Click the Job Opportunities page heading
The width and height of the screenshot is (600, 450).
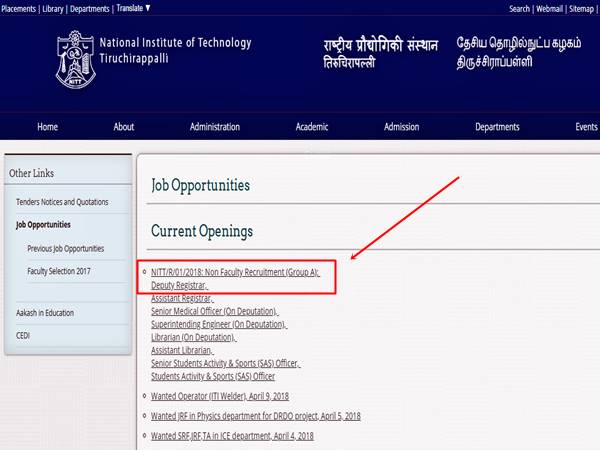(201, 186)
